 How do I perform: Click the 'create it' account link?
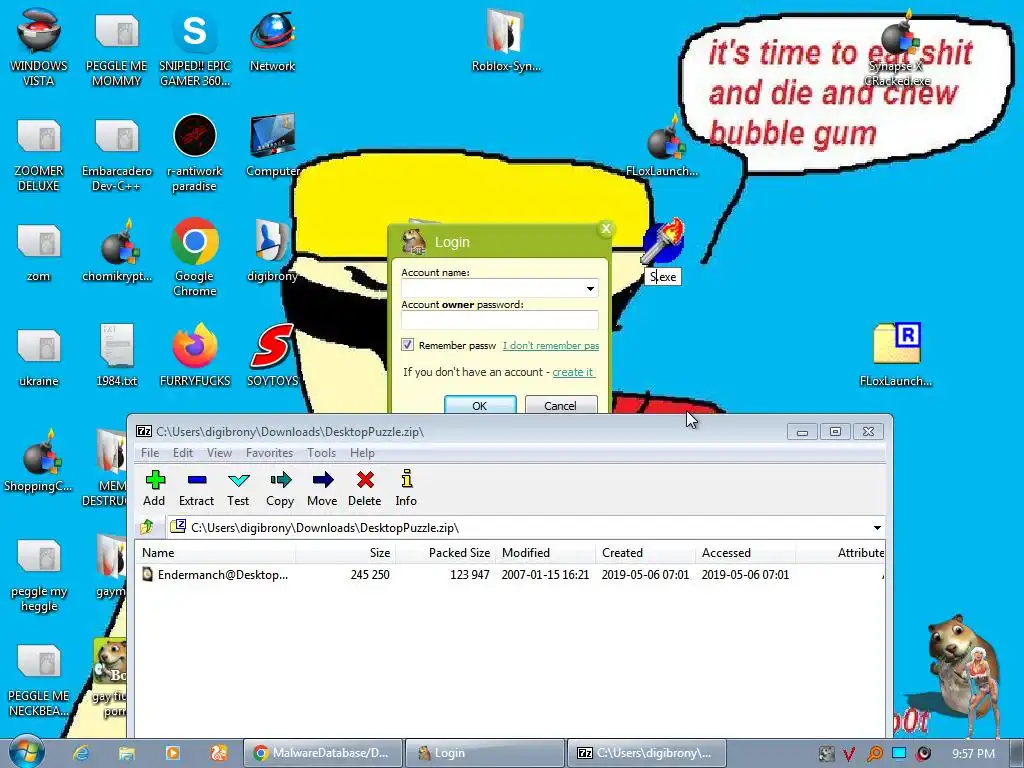(x=573, y=372)
